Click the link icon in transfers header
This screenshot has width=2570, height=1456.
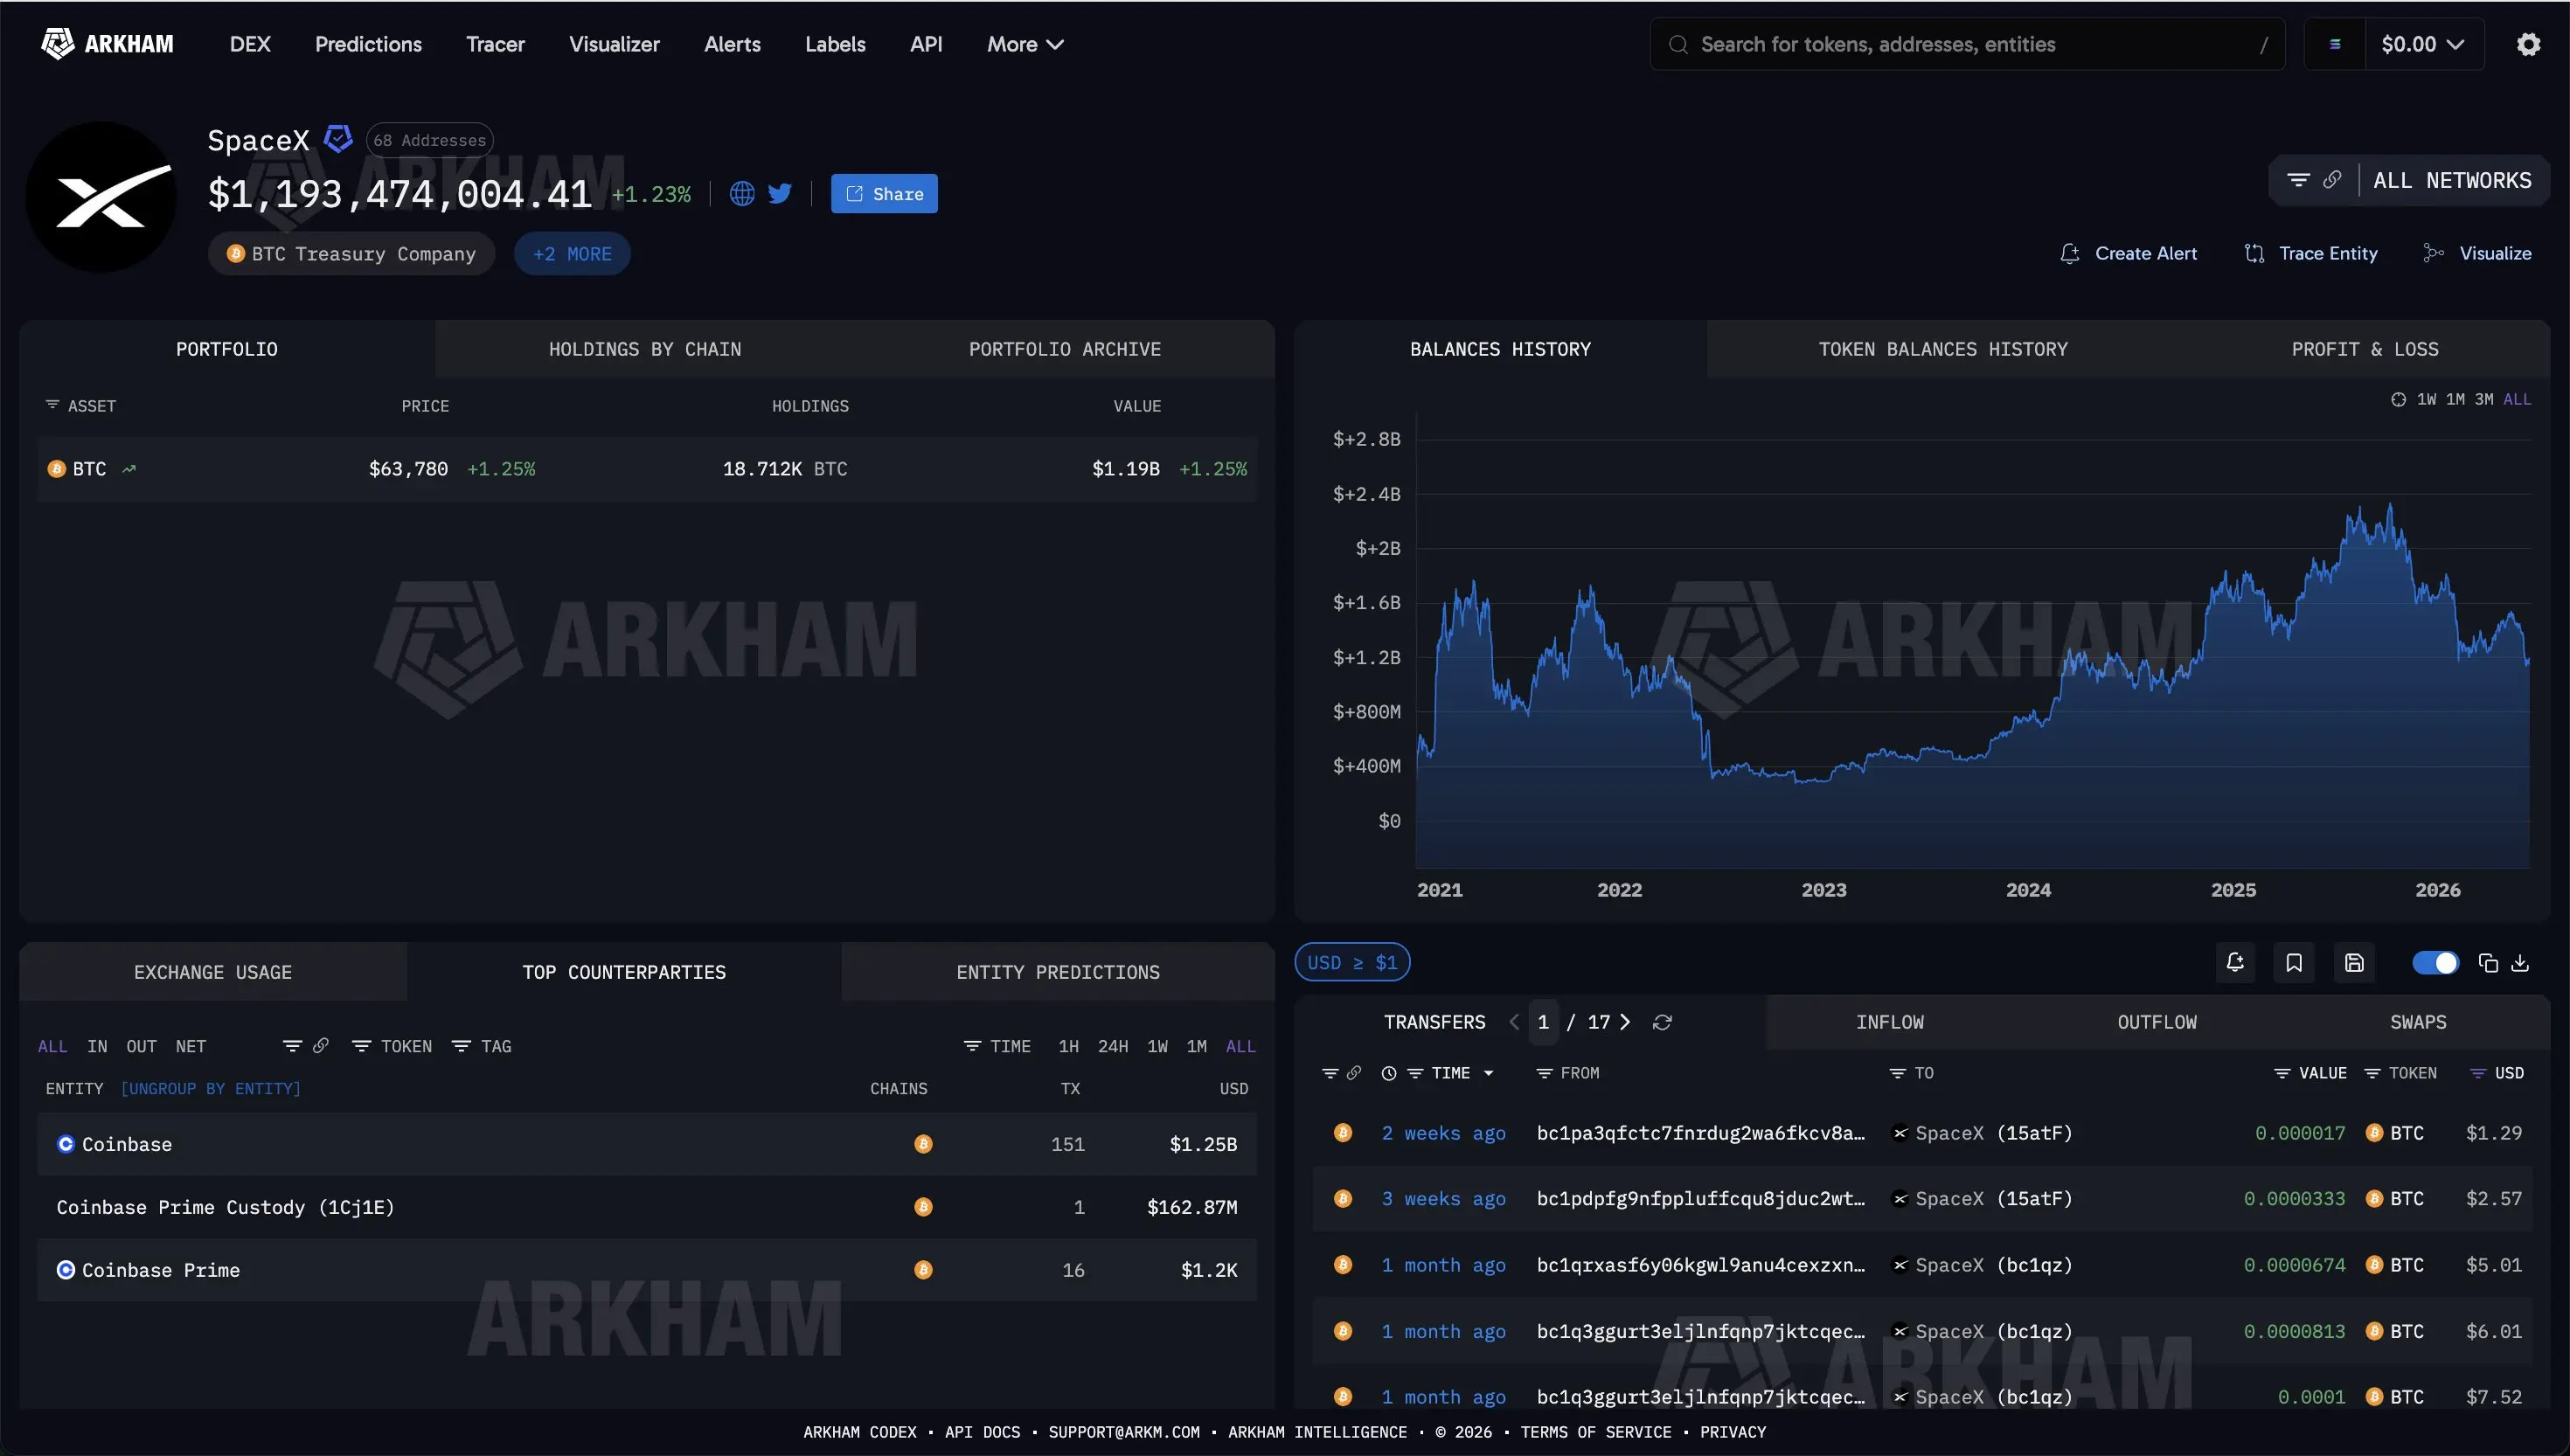coord(1354,1073)
